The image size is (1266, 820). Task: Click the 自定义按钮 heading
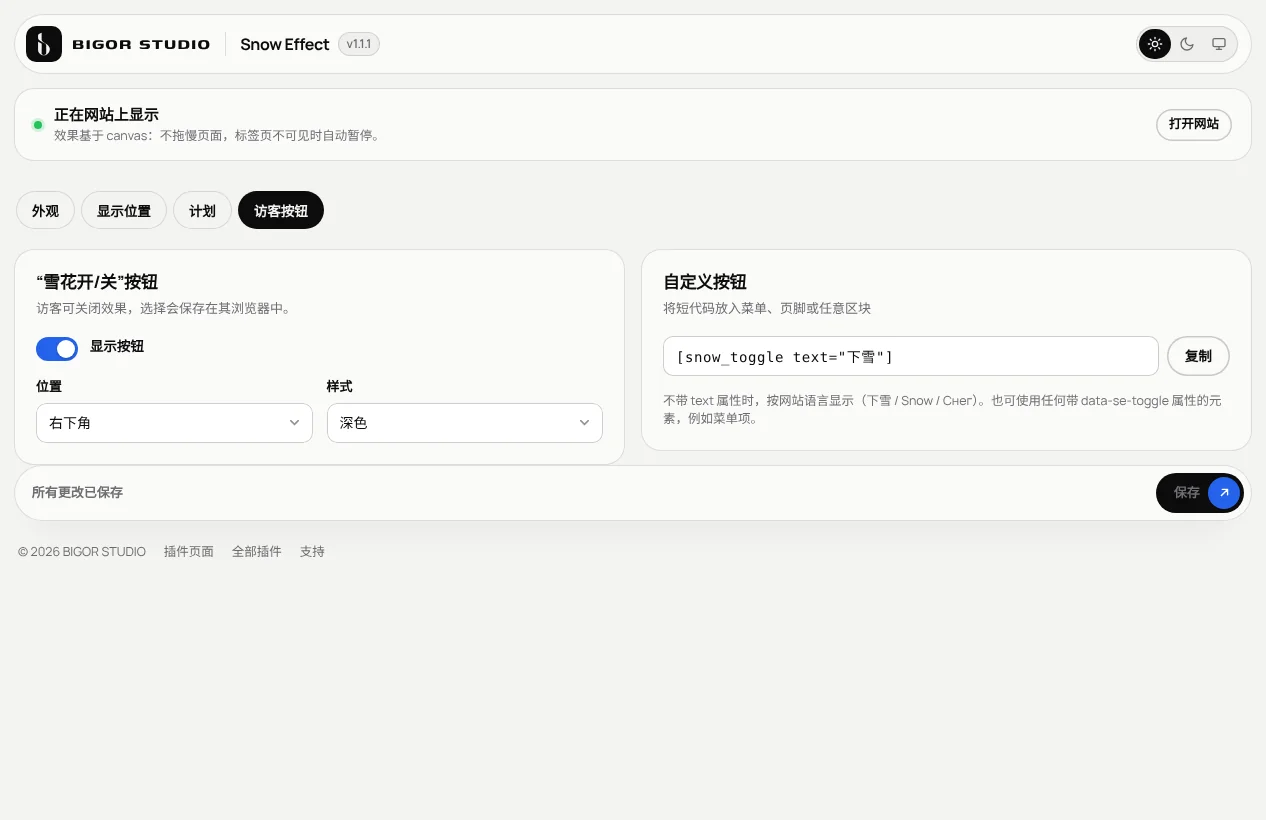705,282
